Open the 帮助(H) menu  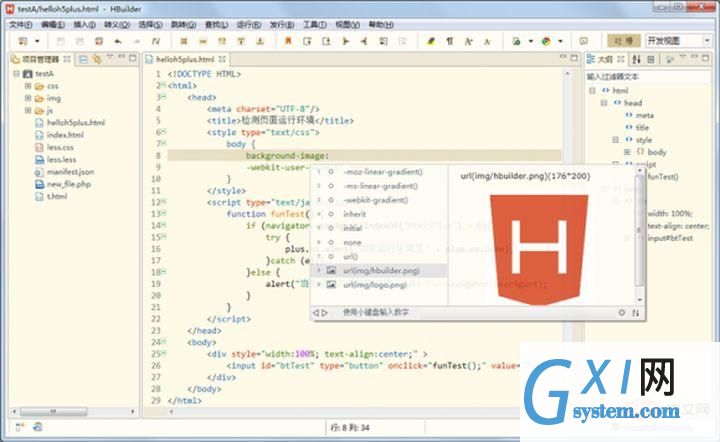click(382, 25)
